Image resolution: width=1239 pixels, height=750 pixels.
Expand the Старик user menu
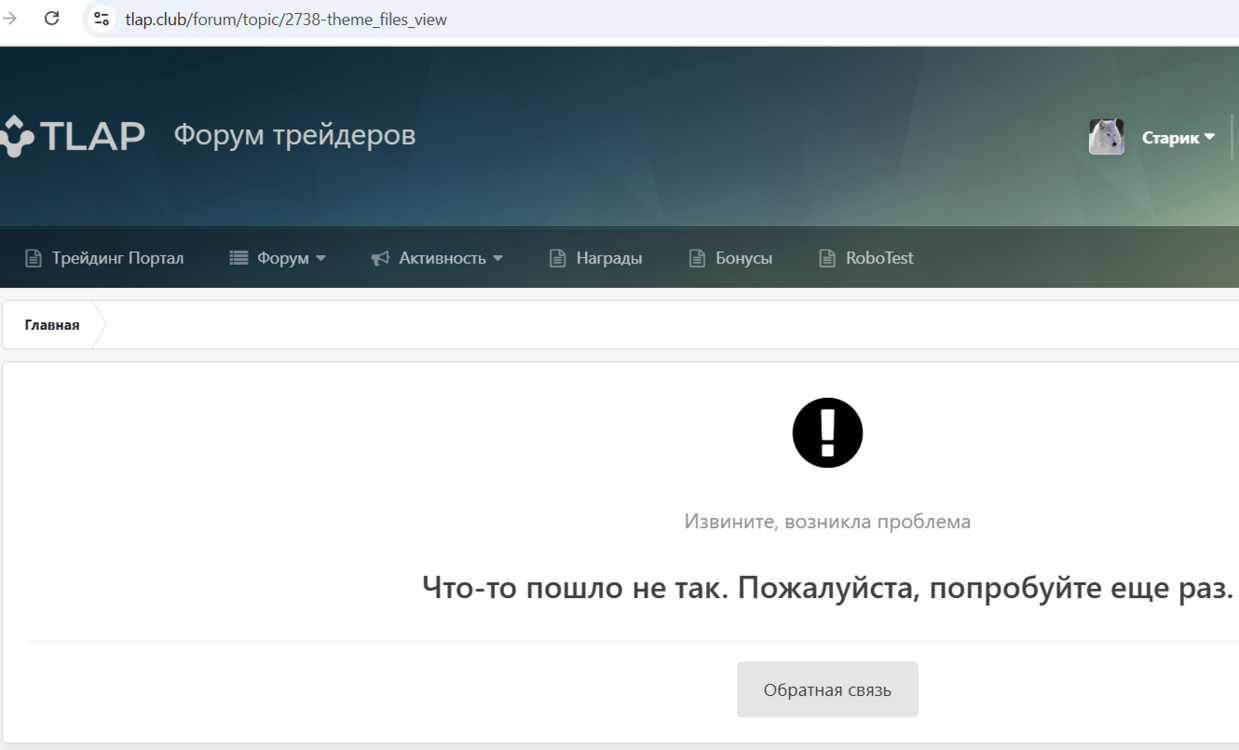pos(1178,138)
